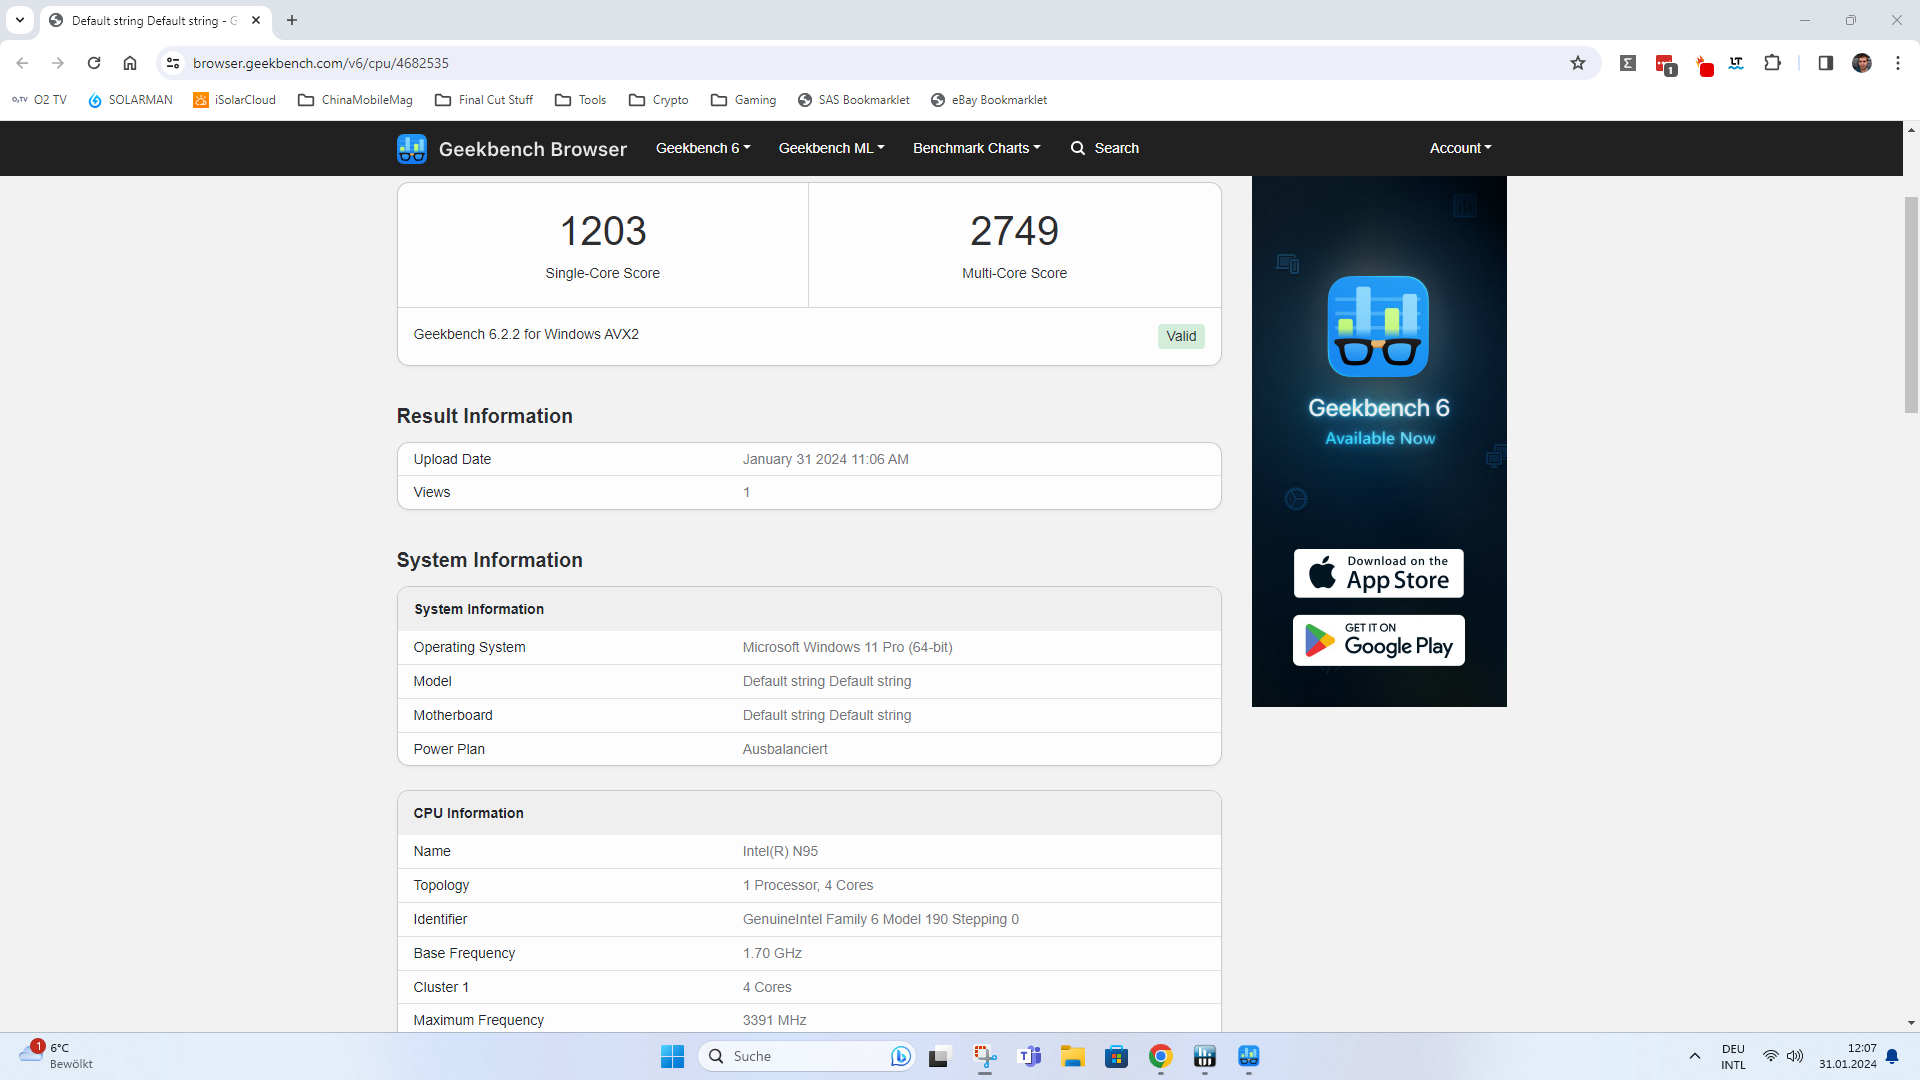
Task: Open Google Chrome taskbar icon
Action: tap(1160, 1056)
